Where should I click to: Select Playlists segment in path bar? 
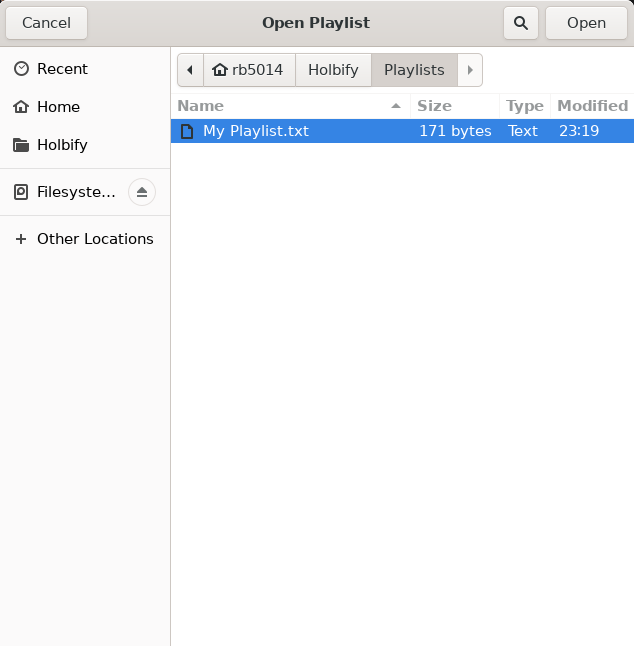(414, 70)
